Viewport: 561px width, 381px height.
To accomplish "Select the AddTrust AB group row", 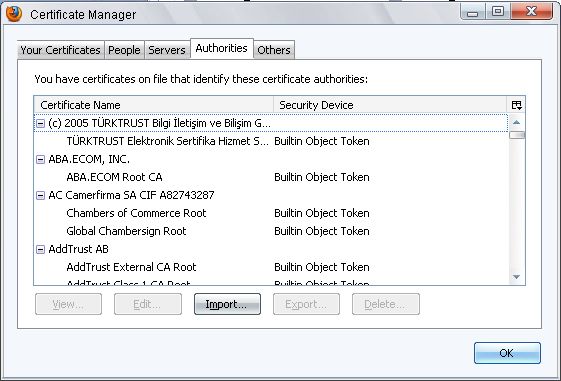I will [x=271, y=249].
